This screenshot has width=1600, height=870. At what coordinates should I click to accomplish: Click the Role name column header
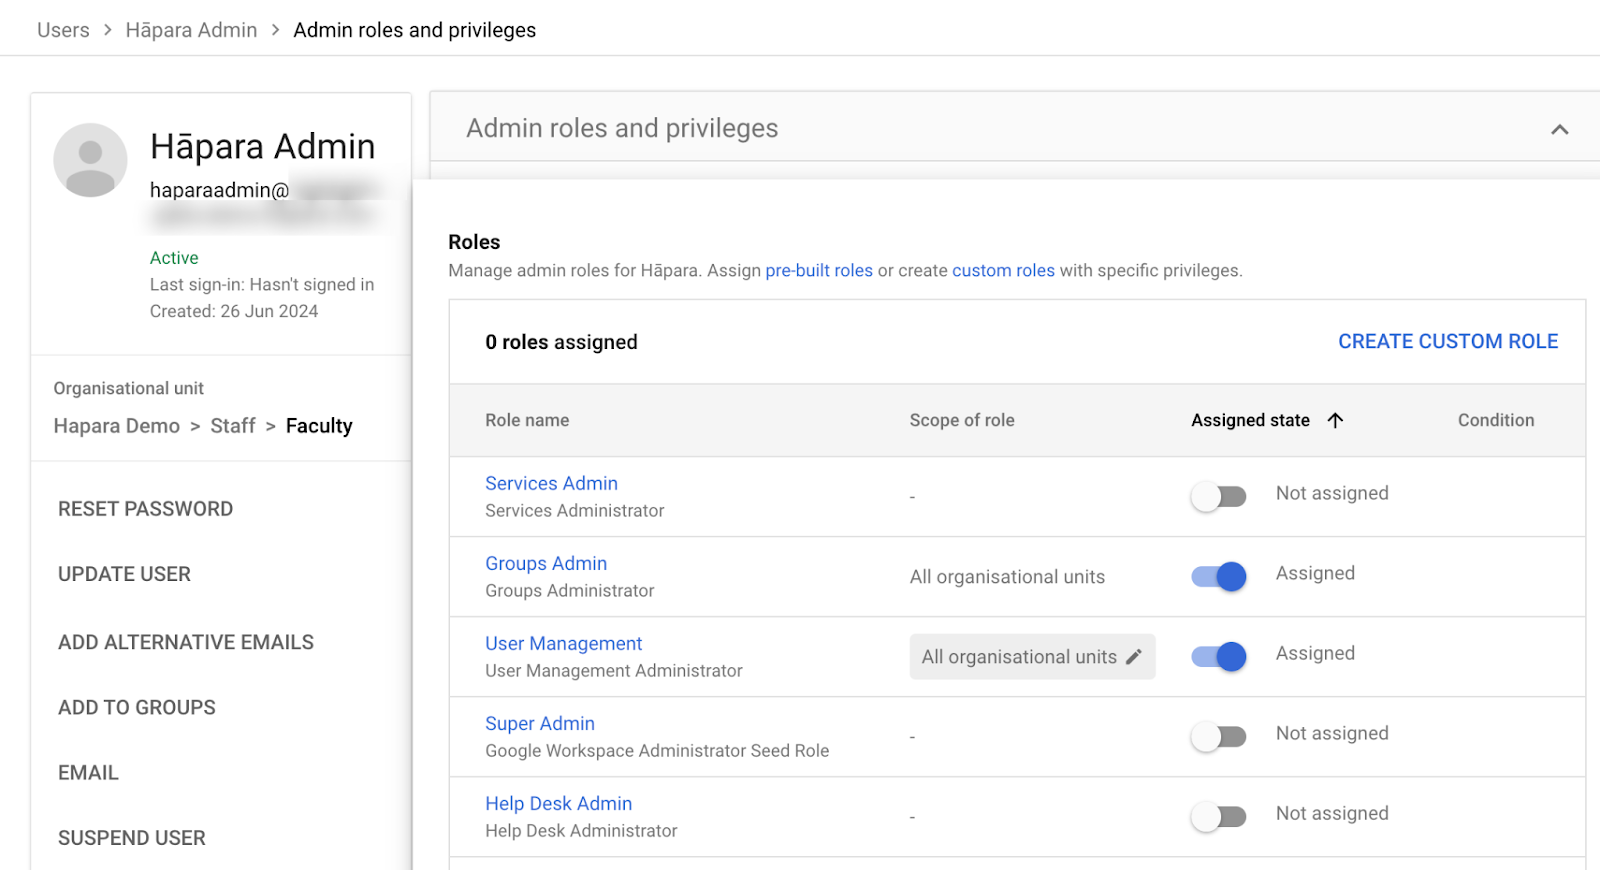click(527, 420)
